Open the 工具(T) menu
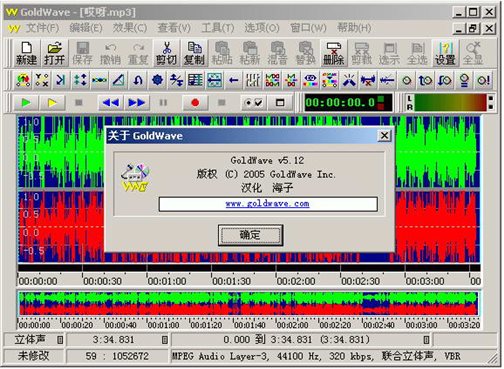 click(218, 28)
